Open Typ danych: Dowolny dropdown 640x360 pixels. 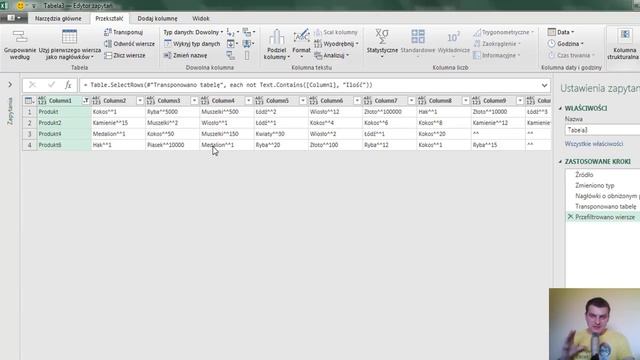(x=193, y=32)
